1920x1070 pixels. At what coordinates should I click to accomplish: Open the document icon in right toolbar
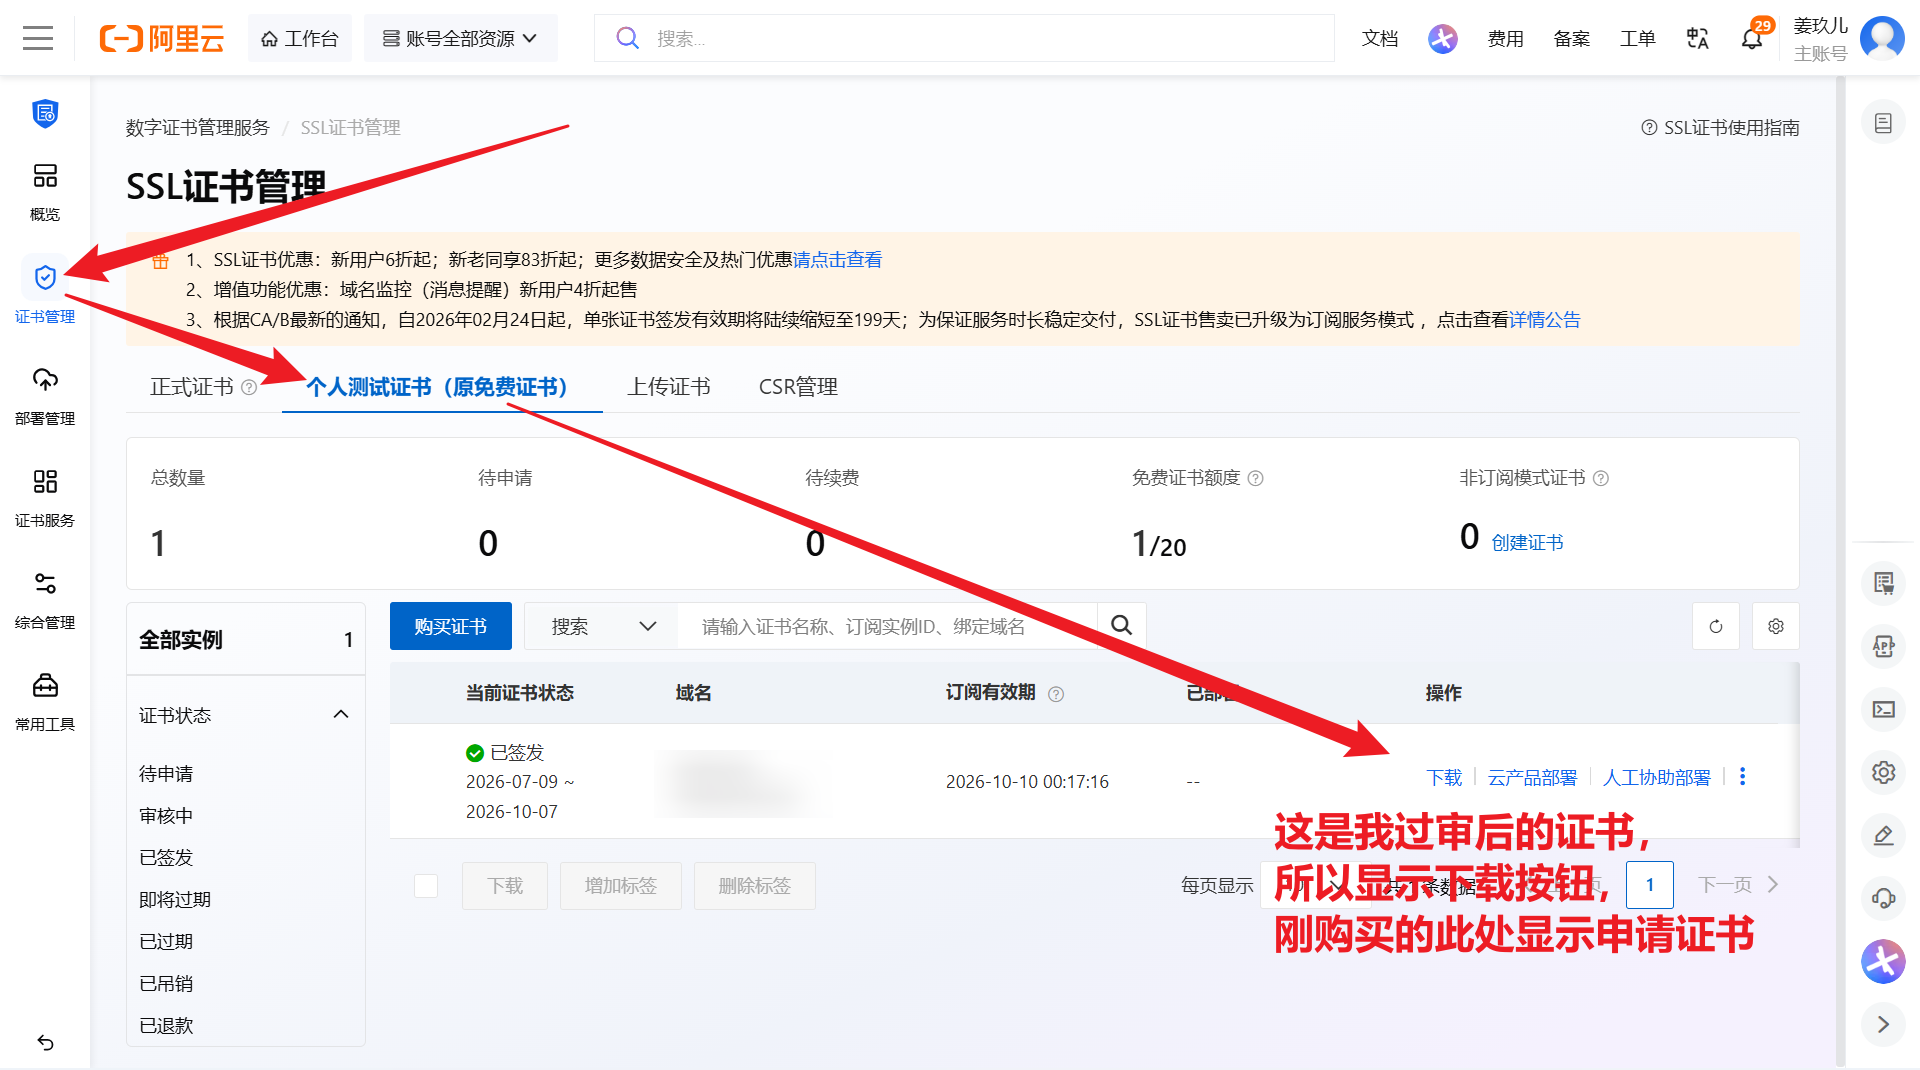(1883, 123)
